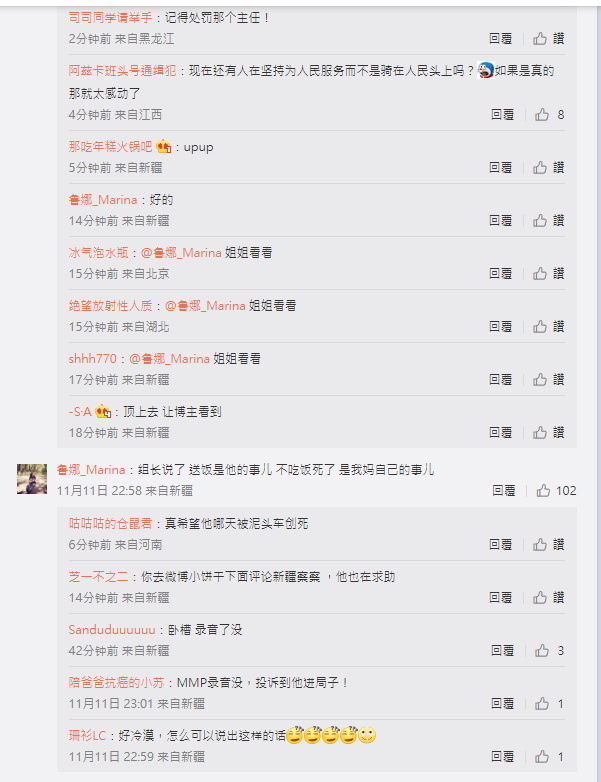Click the page's vertical scrollbar
This screenshot has width=601, height=782.
click(x=599, y=391)
